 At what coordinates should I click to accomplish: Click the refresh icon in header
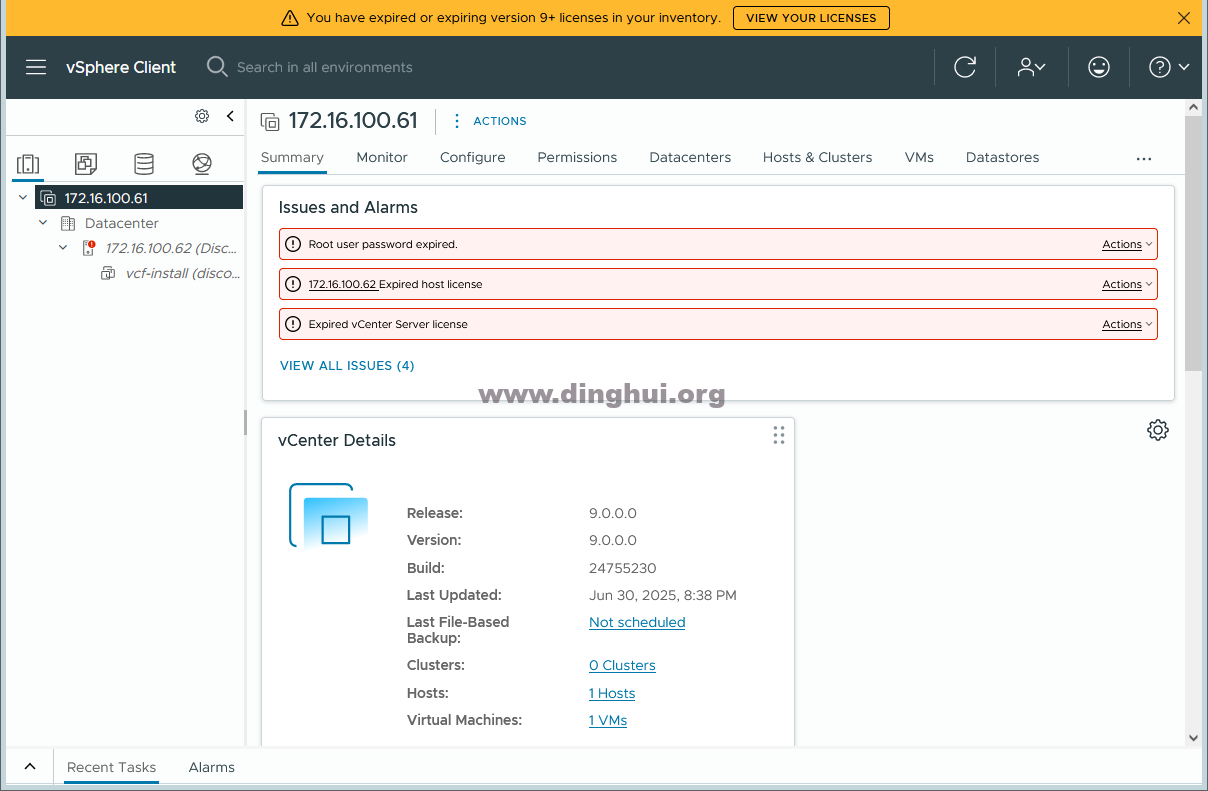click(964, 67)
